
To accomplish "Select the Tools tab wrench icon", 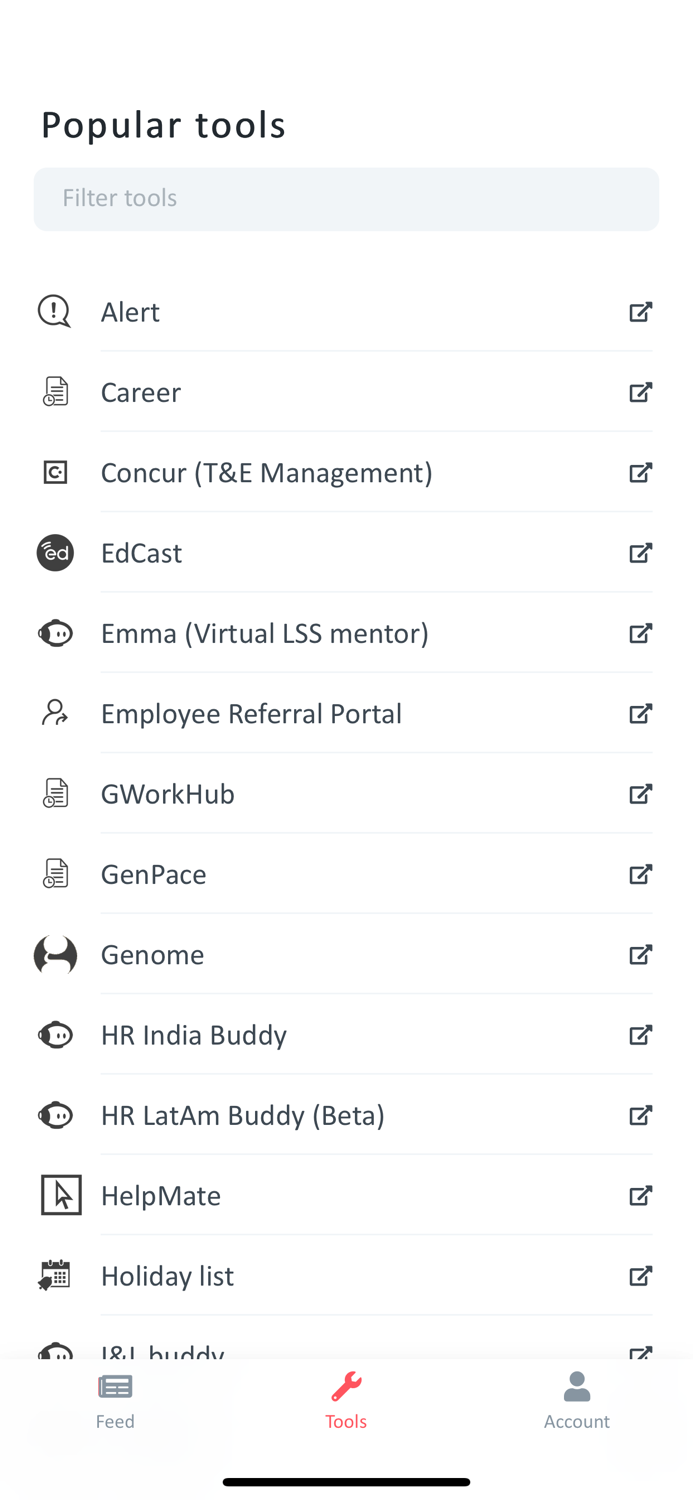I will (x=346, y=1386).
